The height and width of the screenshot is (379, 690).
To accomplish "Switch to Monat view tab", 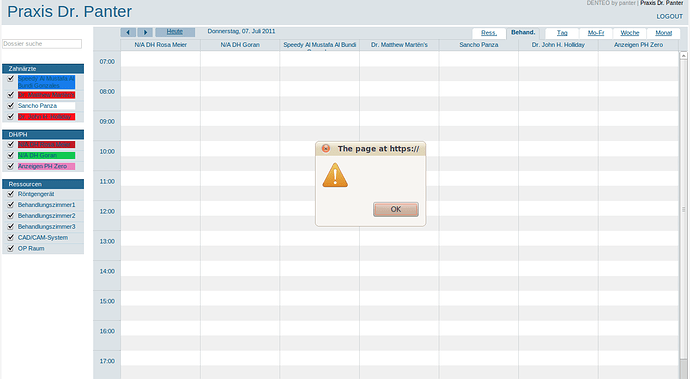I will tap(664, 33).
